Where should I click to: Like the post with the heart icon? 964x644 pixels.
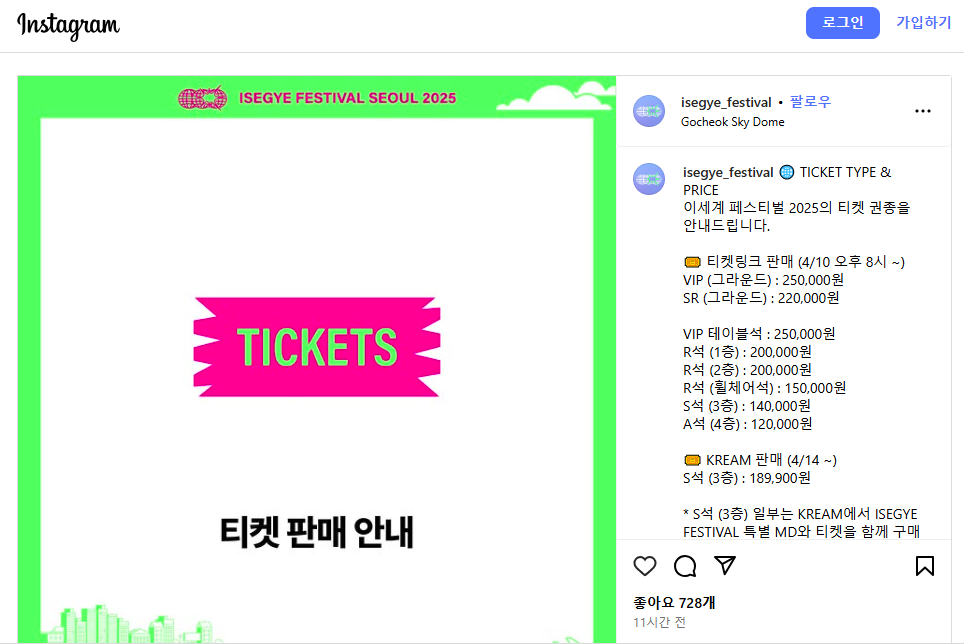(645, 566)
